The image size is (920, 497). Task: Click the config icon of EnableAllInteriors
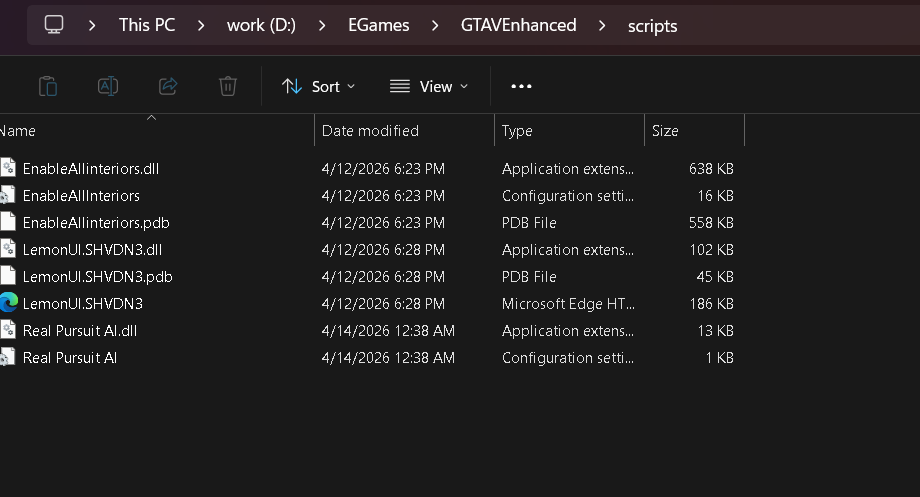[x=8, y=195]
